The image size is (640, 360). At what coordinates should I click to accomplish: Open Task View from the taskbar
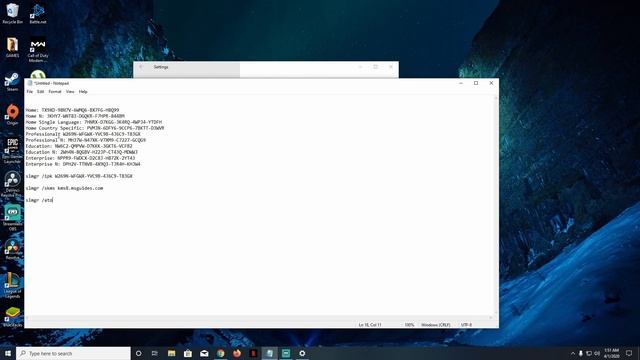(x=155, y=353)
